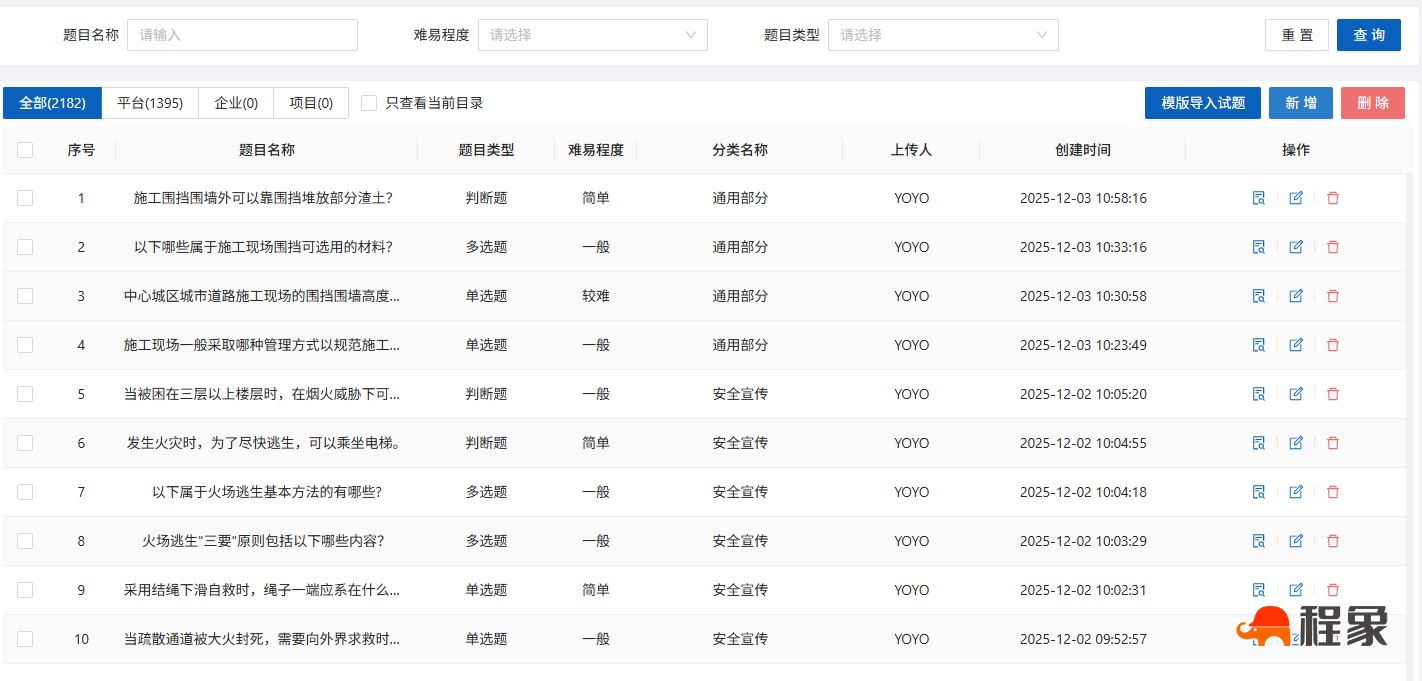Click the 模版导入试题 button
This screenshot has height=681, width=1422.
(1202, 102)
